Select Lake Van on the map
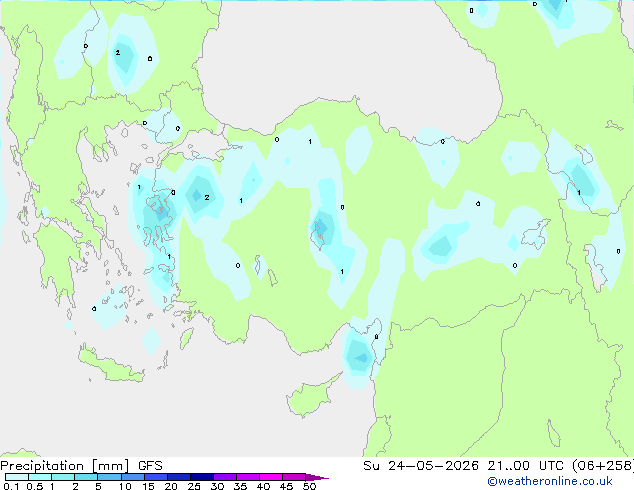634x490 pixels. coord(534,234)
